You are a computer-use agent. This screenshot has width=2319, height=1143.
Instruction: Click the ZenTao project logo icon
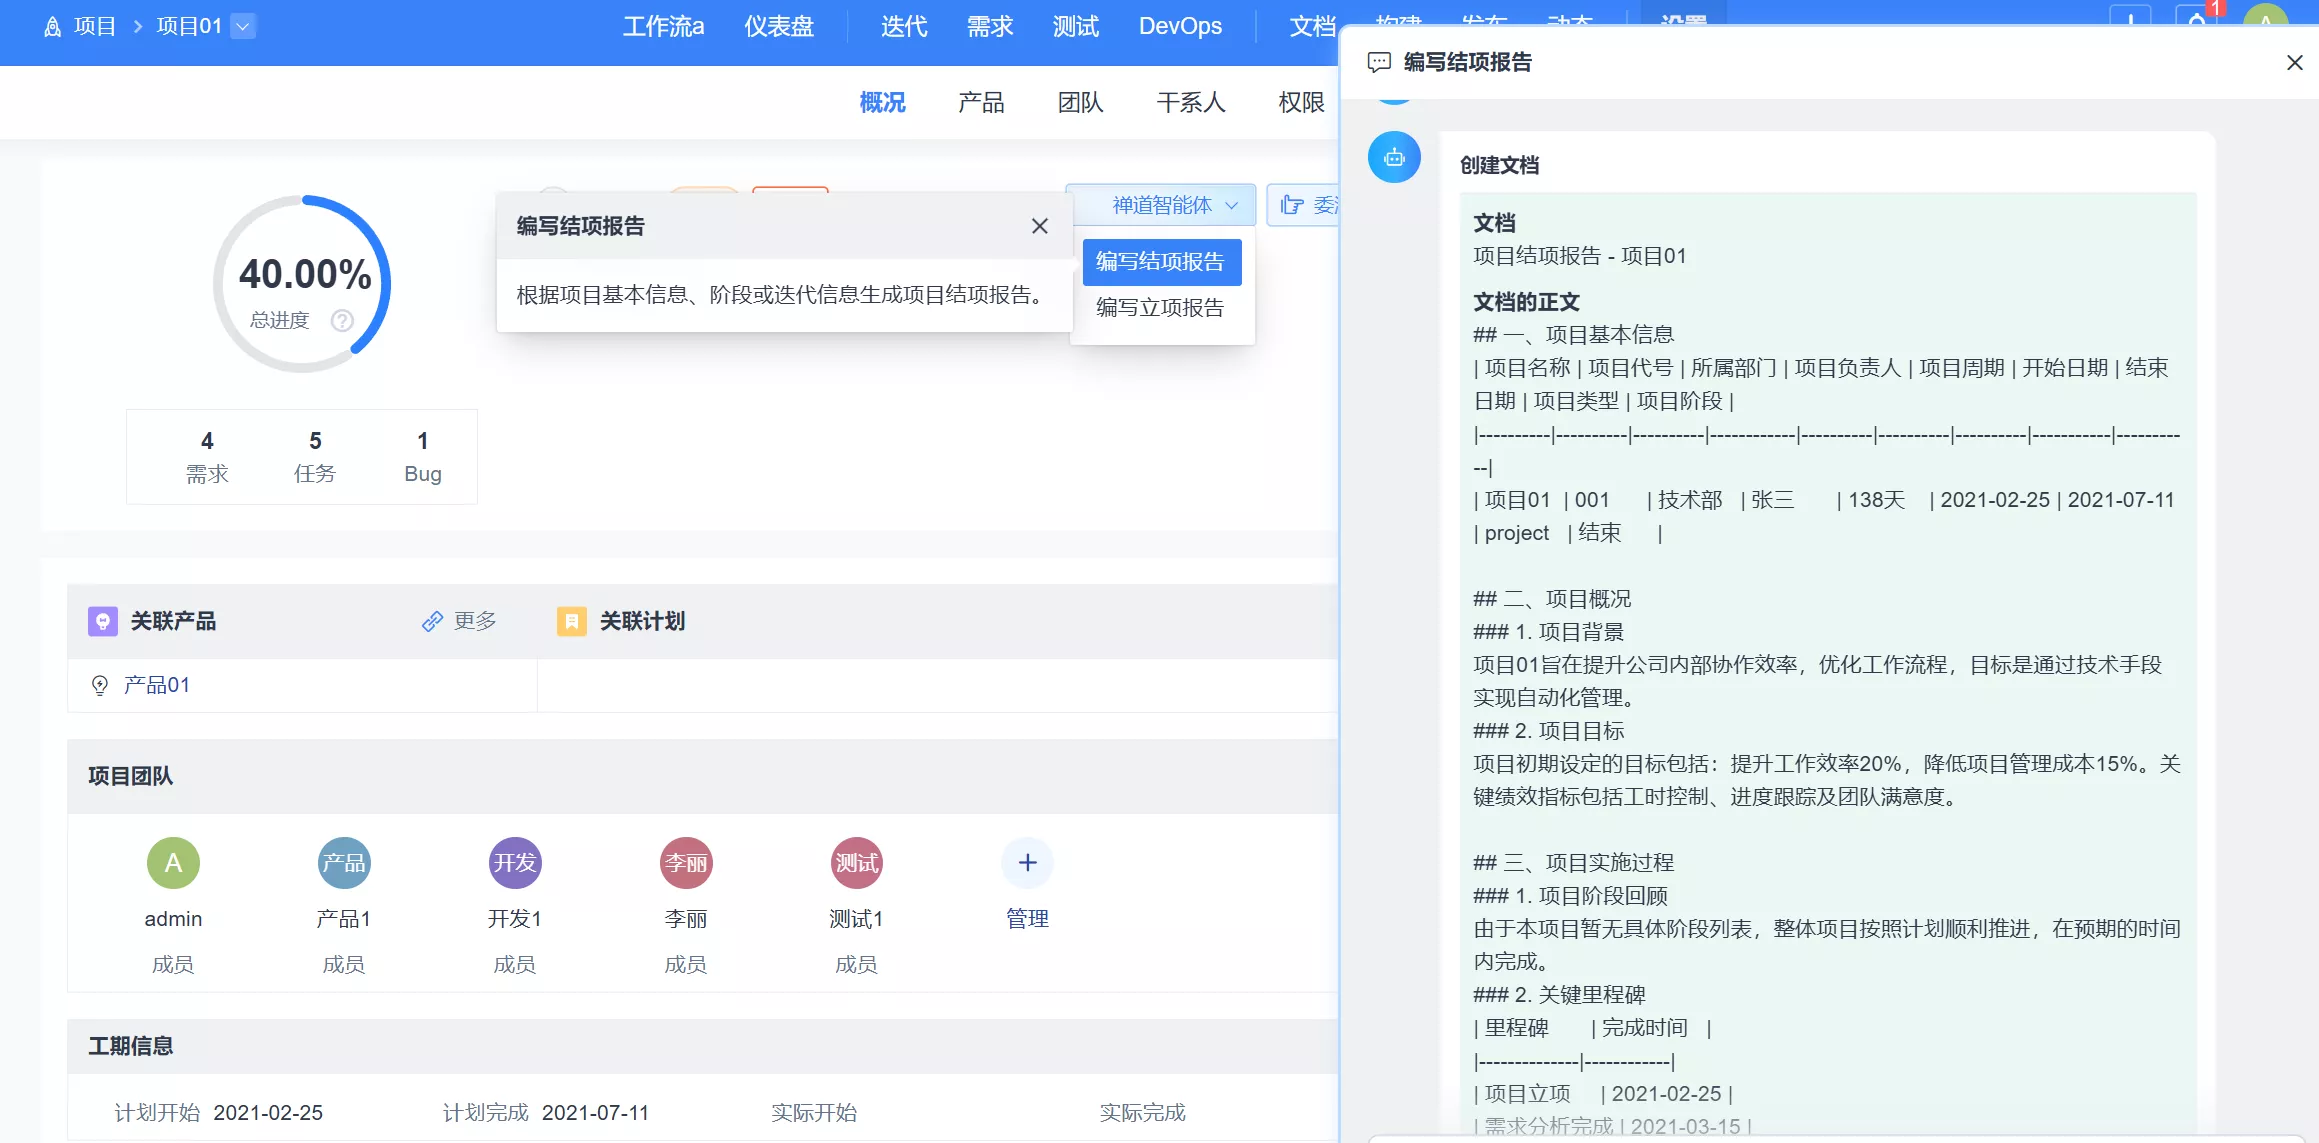53,27
